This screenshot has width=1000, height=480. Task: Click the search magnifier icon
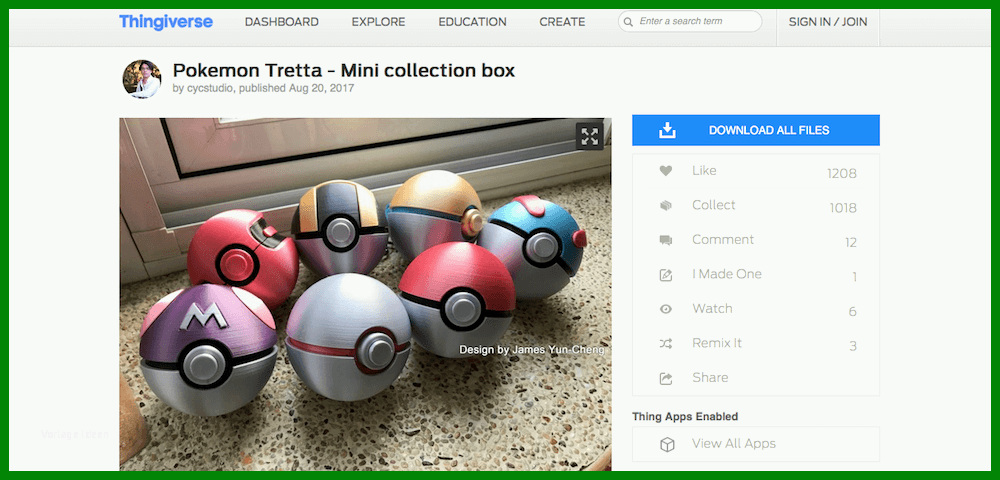[629, 22]
